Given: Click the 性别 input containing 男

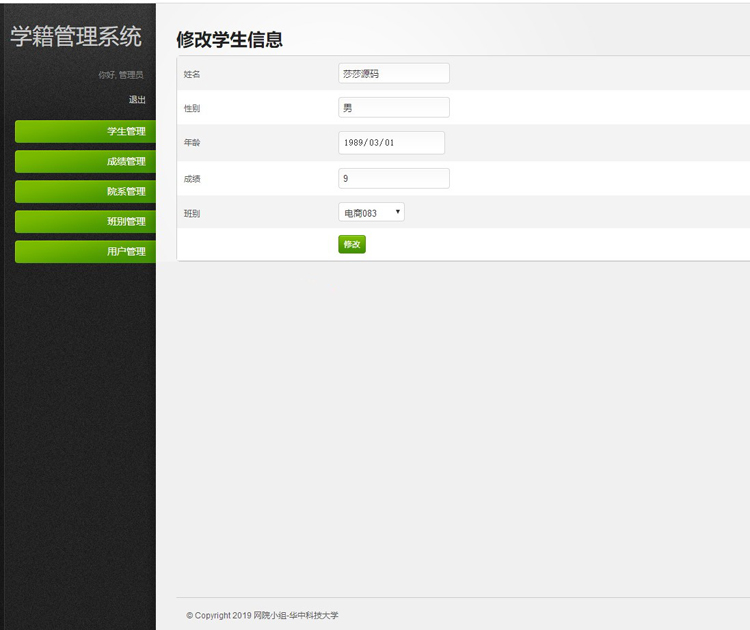Looking at the screenshot, I should pyautogui.click(x=394, y=107).
